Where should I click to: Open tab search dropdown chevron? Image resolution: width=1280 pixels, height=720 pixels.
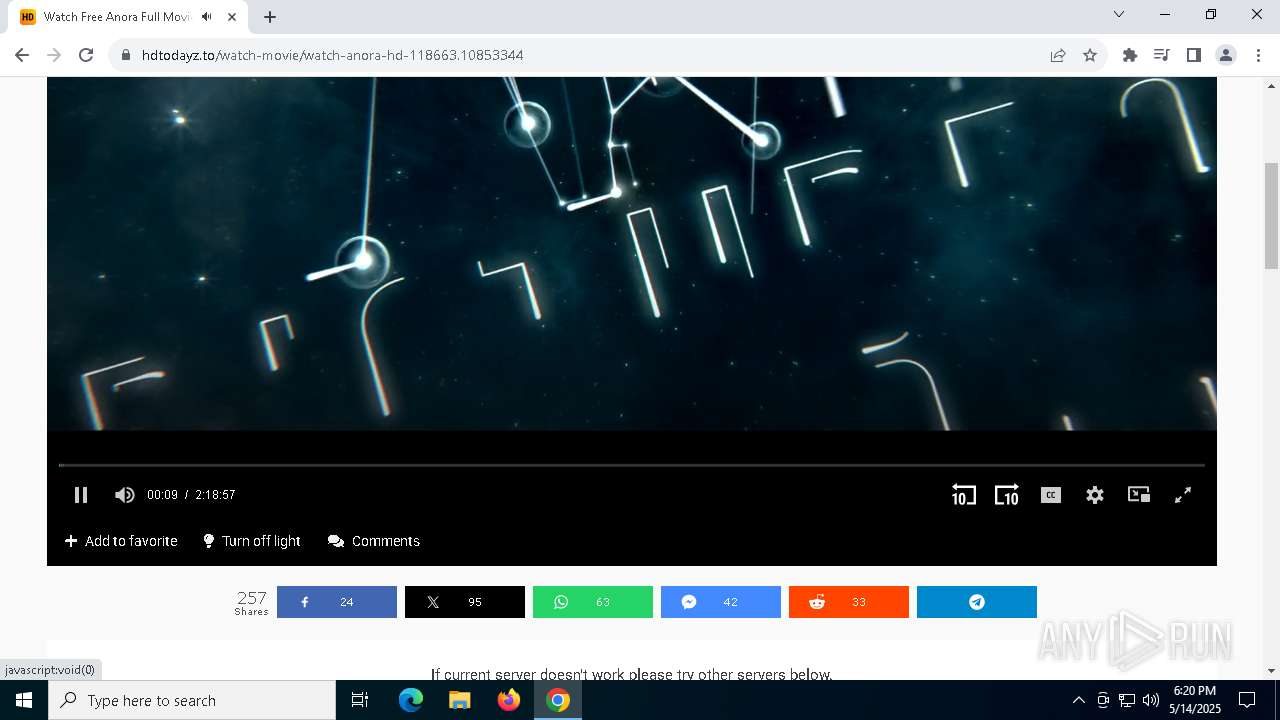(x=1119, y=14)
